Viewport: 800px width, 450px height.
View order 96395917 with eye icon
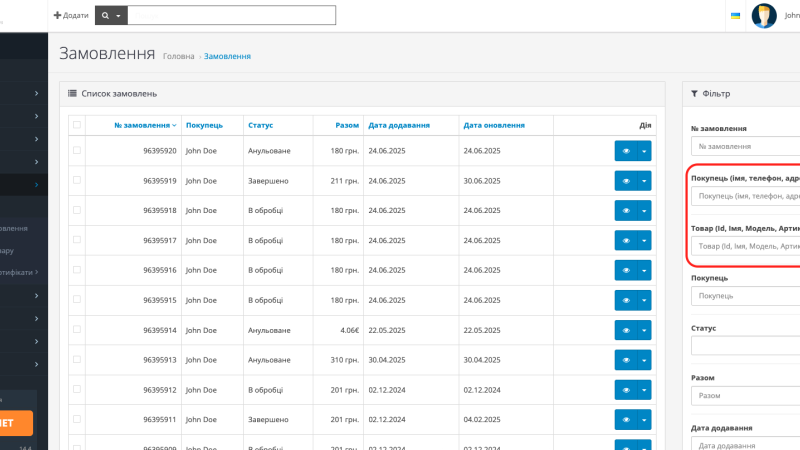(626, 240)
